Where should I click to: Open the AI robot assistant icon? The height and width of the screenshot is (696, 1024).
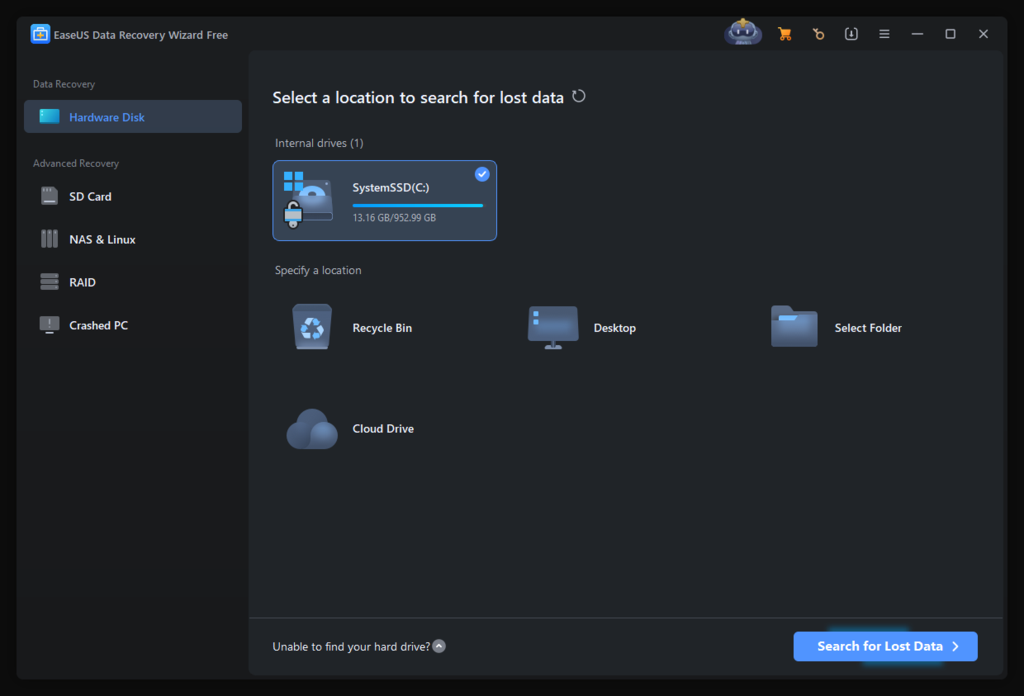pos(743,32)
